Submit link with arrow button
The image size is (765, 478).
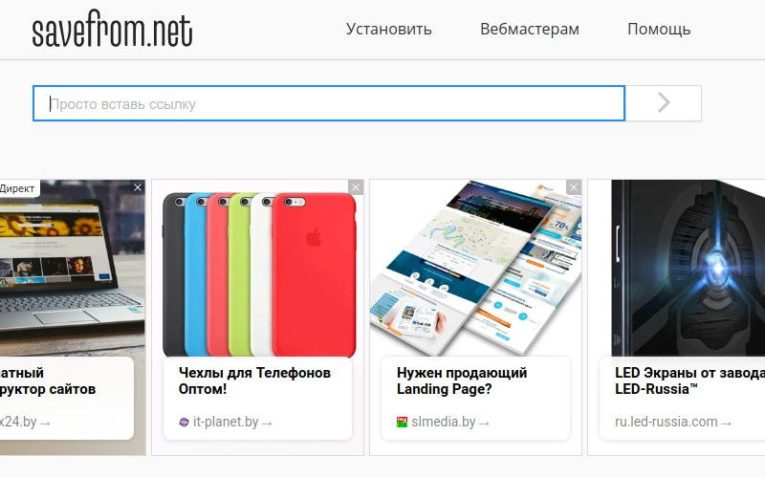pos(664,103)
